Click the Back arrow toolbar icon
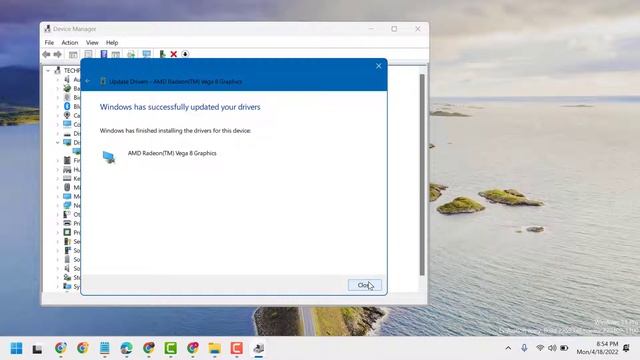 [46, 54]
